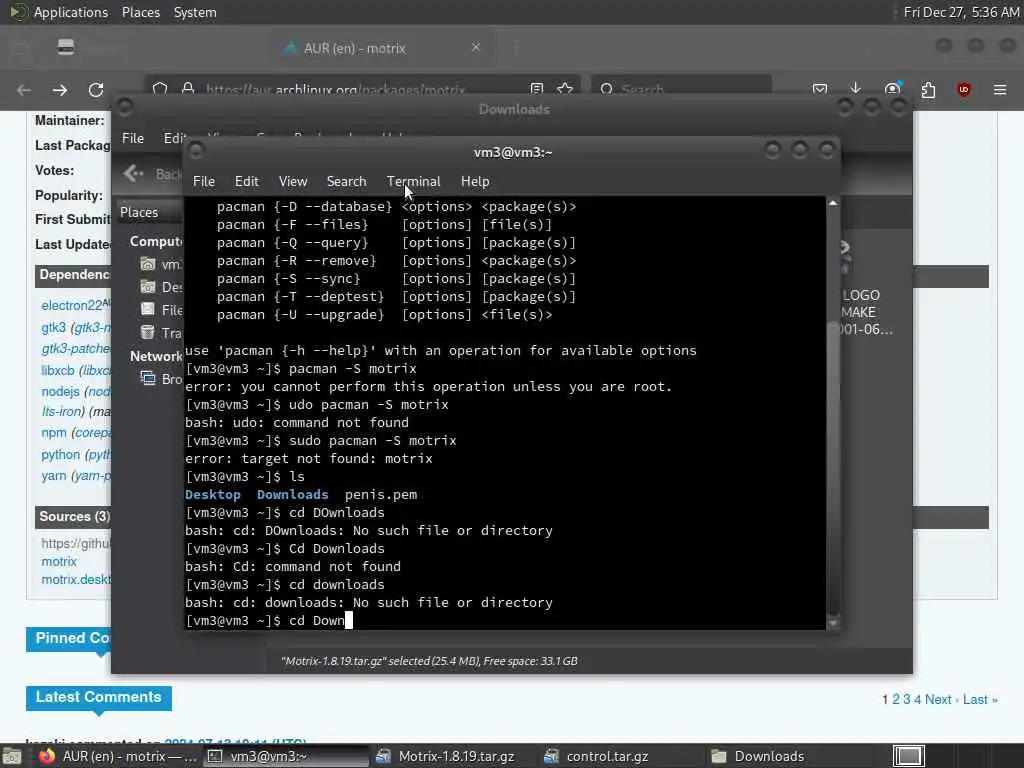
Task: Open the Places menu in top panel
Action: click(141, 12)
